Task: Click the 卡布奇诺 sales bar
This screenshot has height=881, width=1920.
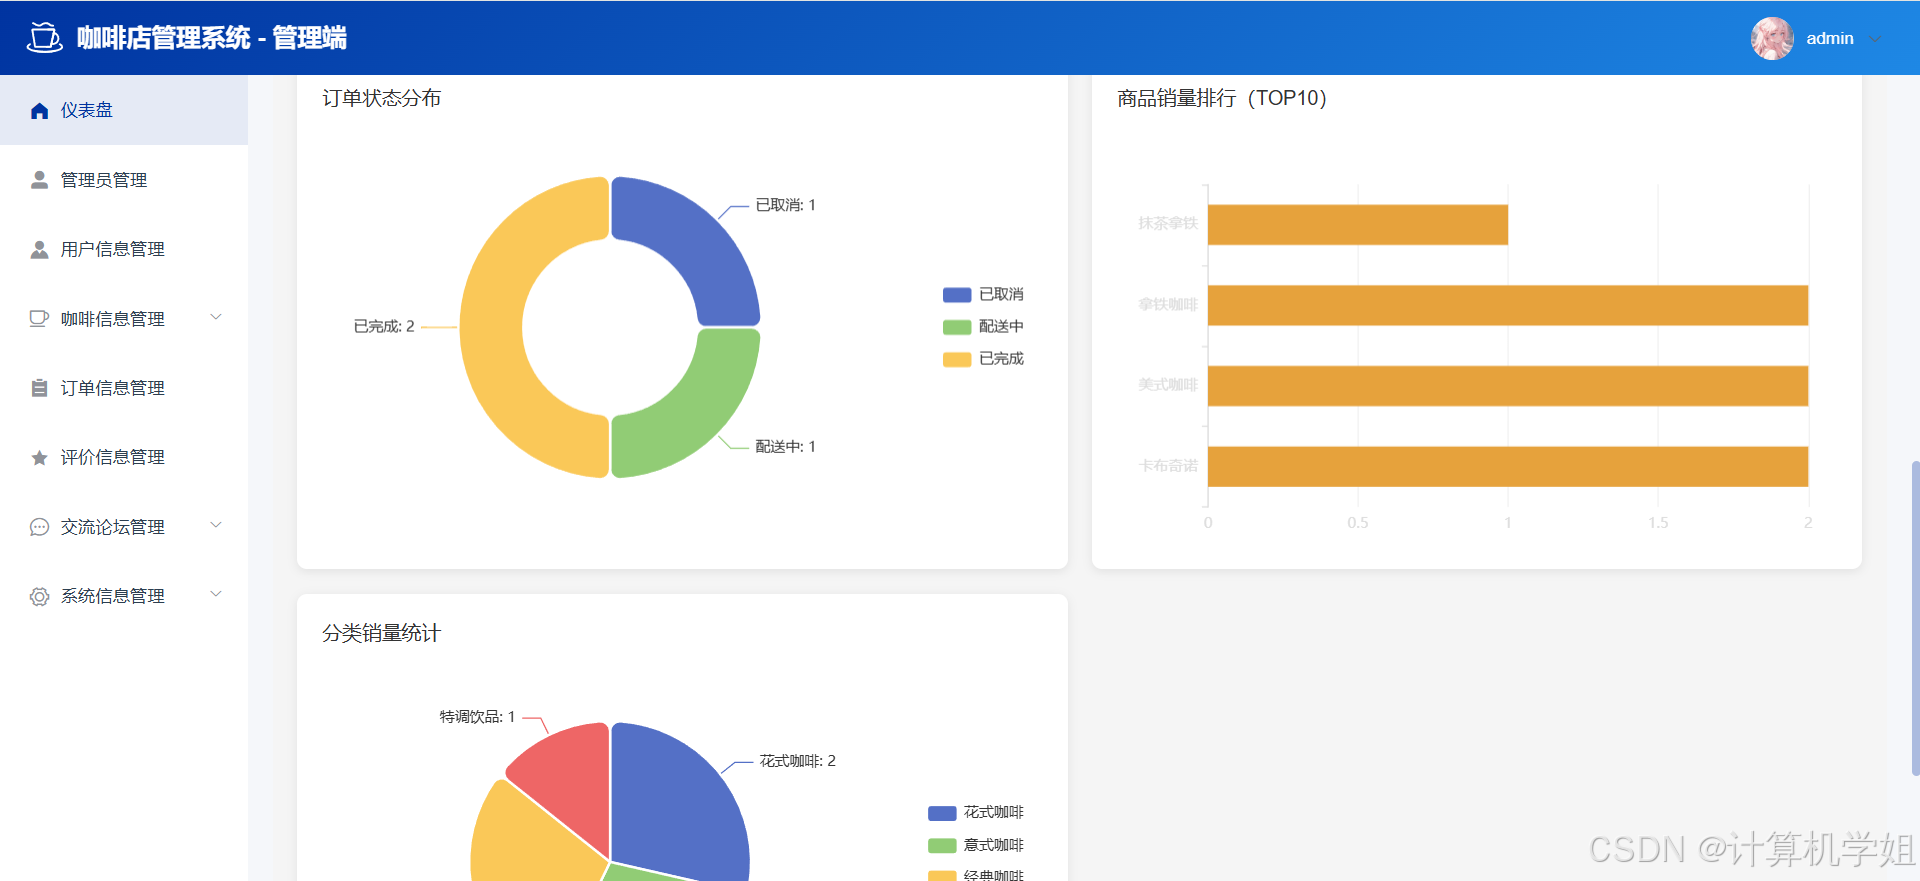Action: click(x=1508, y=466)
